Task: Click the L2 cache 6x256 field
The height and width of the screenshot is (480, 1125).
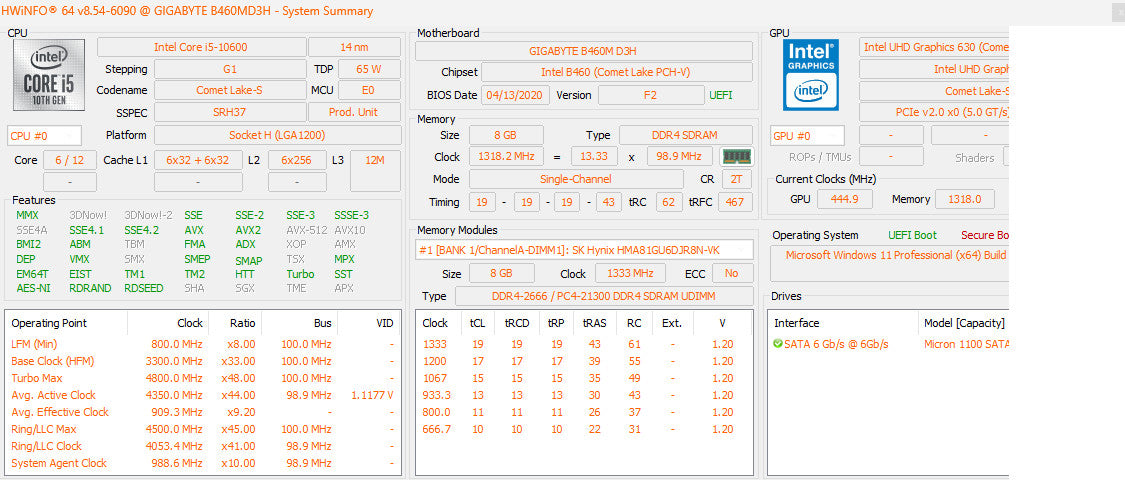Action: coord(297,160)
